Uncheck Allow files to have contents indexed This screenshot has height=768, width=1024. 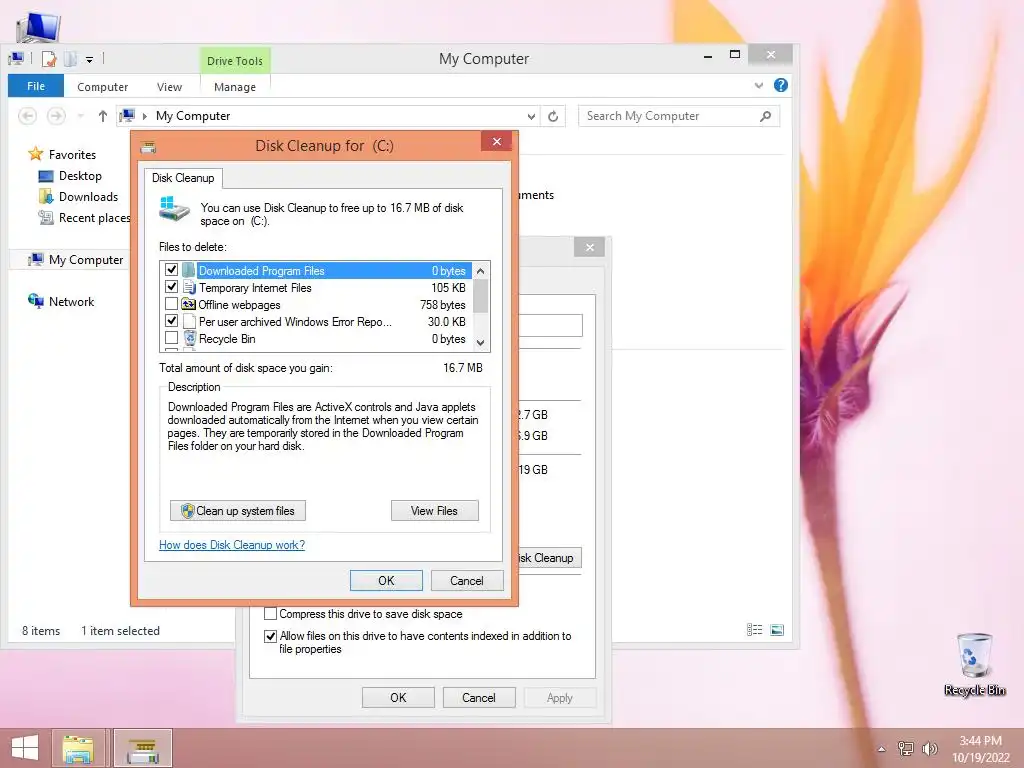(x=270, y=636)
